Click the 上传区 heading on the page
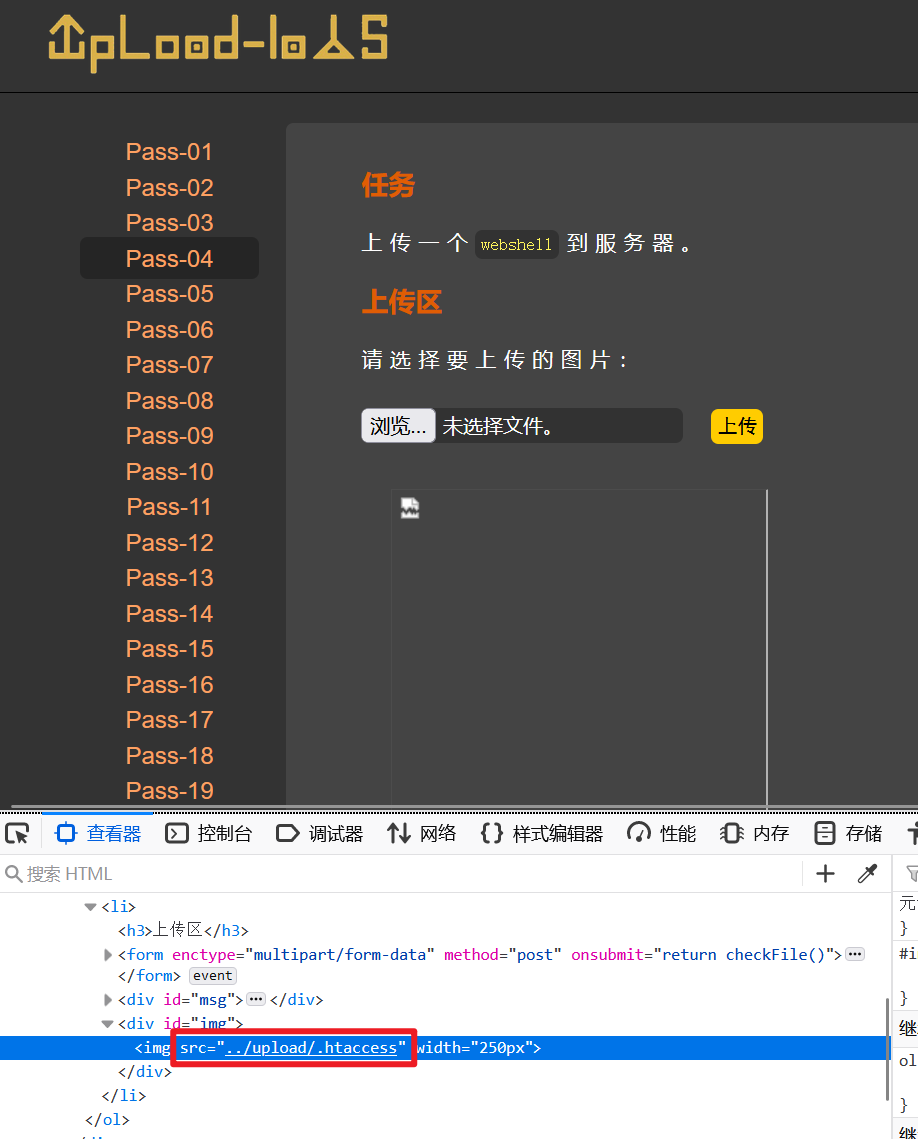The height and width of the screenshot is (1139, 918). [x=402, y=301]
